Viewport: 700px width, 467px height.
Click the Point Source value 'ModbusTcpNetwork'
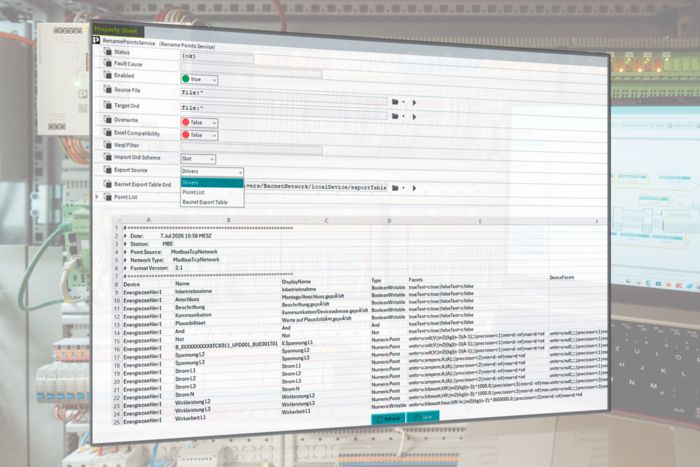(x=194, y=252)
